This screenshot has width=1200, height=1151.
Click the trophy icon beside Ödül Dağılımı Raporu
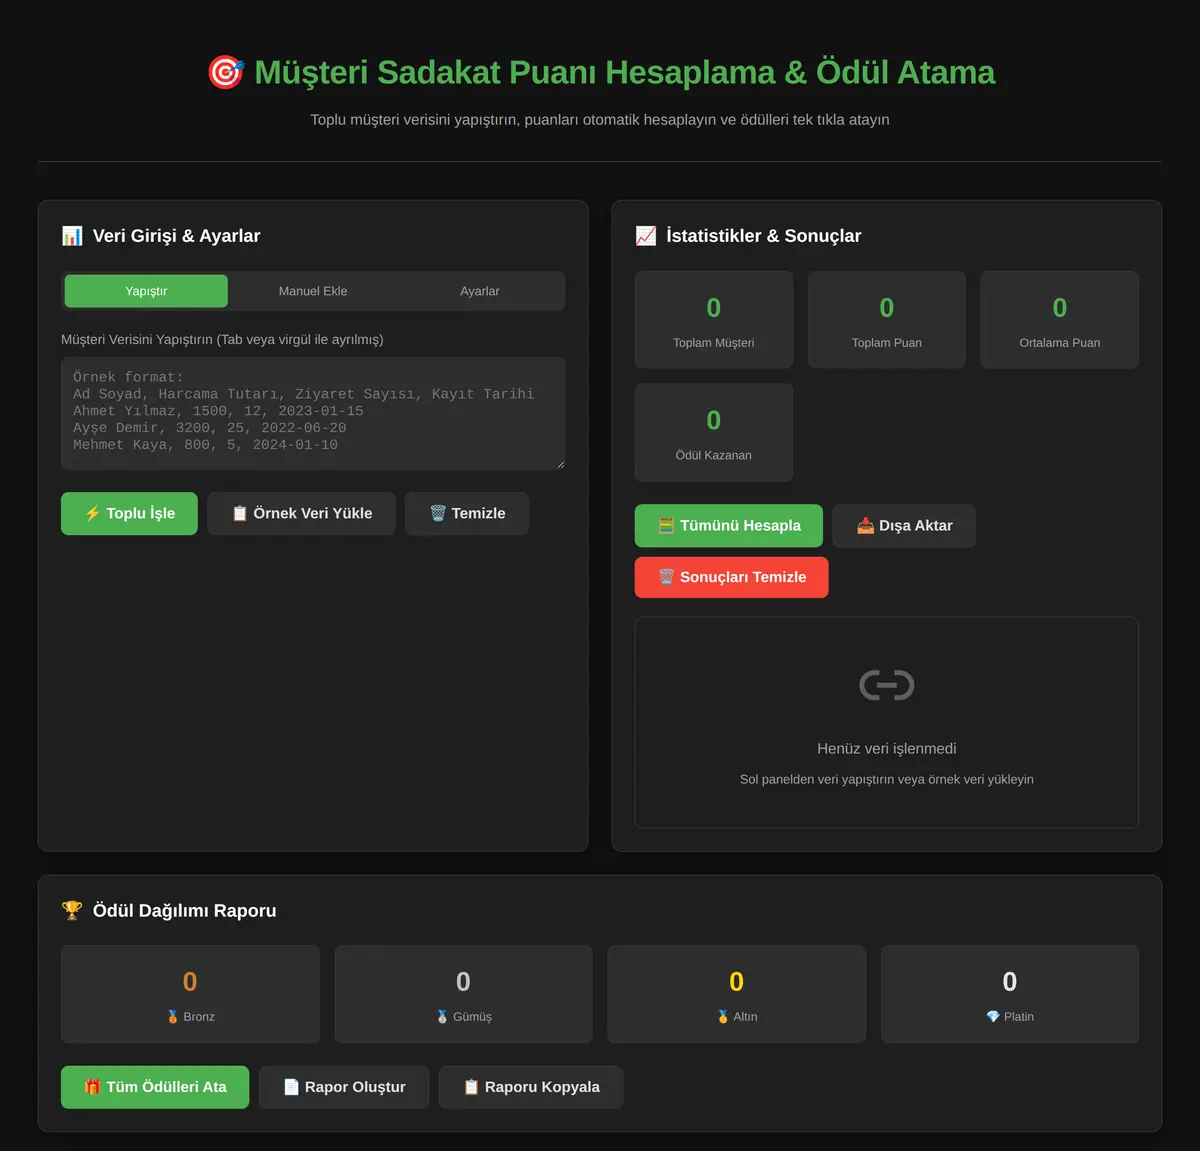[72, 911]
